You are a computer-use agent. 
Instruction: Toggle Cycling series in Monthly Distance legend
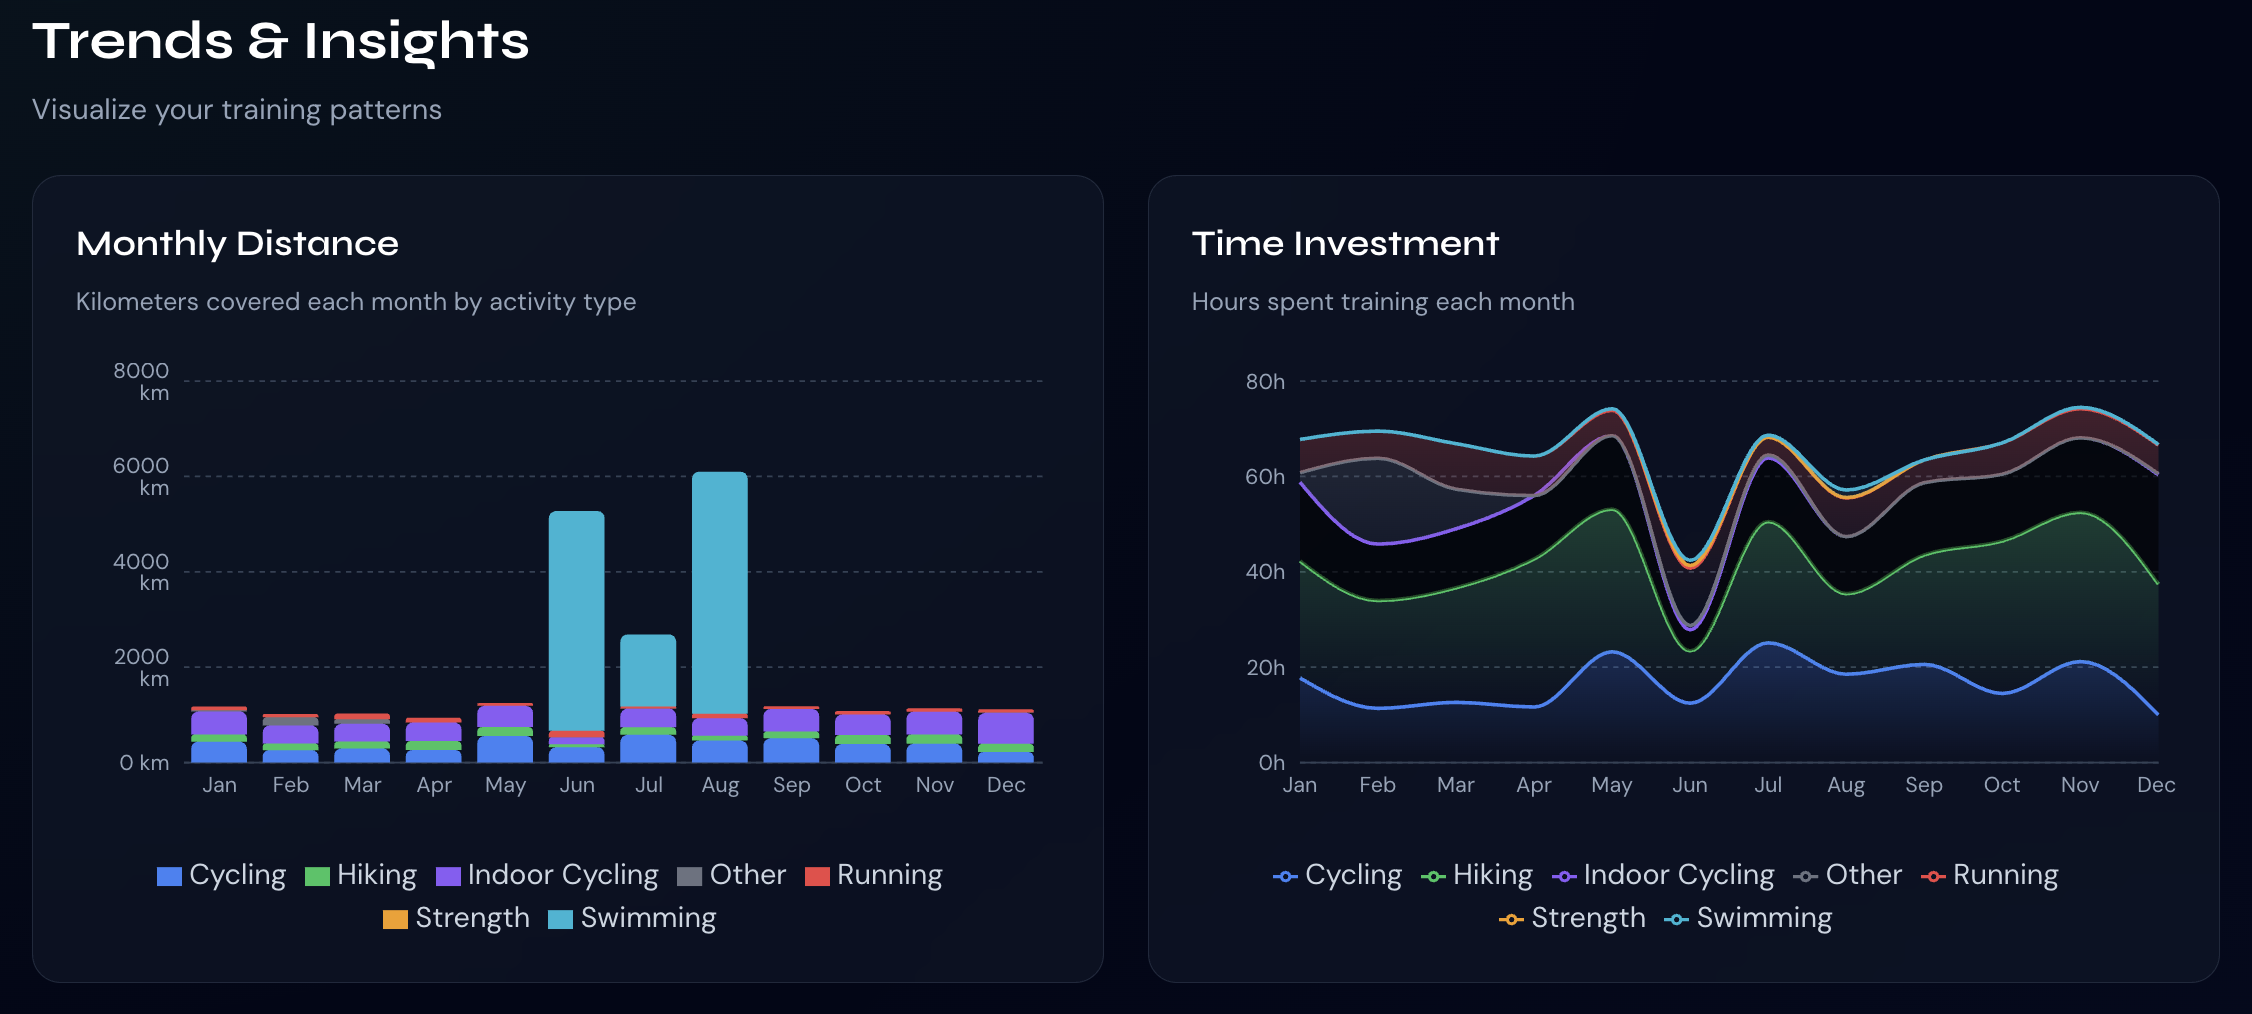[222, 875]
